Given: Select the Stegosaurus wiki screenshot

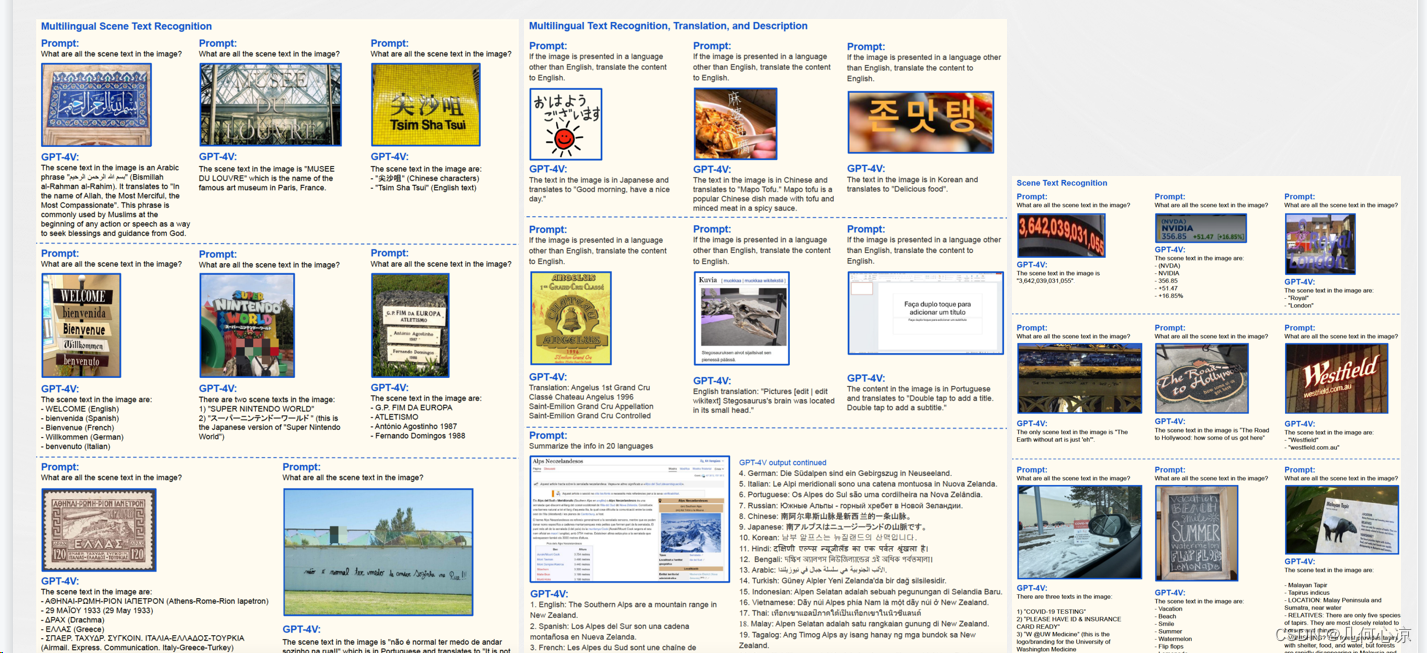Looking at the screenshot, I should click(742, 318).
